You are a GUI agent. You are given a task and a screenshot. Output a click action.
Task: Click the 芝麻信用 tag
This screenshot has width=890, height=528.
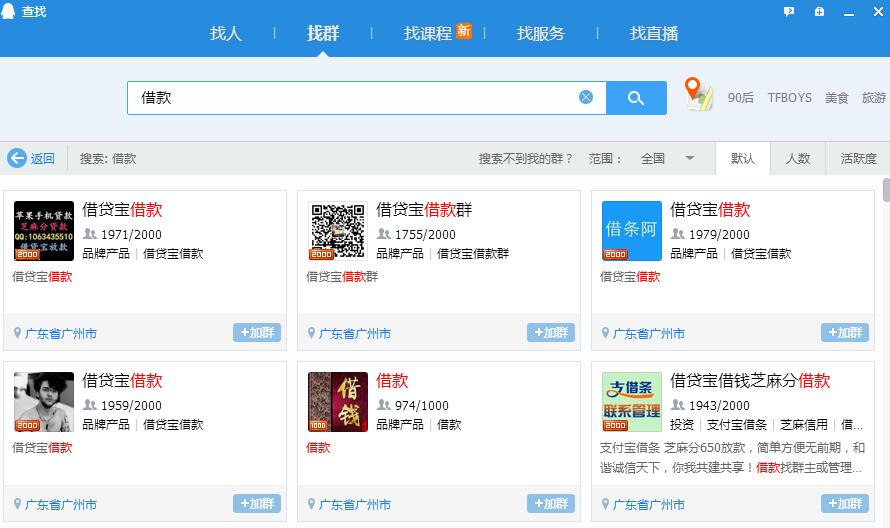(x=804, y=425)
